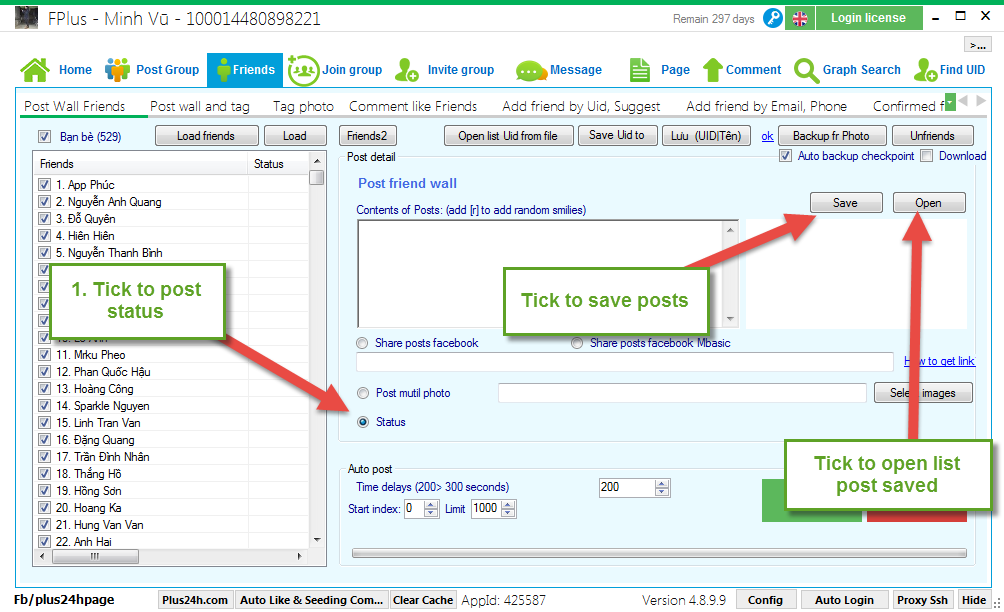Open Message via the speech bubble icon
Viewport: 1004px width, 612px height.
click(x=531, y=71)
